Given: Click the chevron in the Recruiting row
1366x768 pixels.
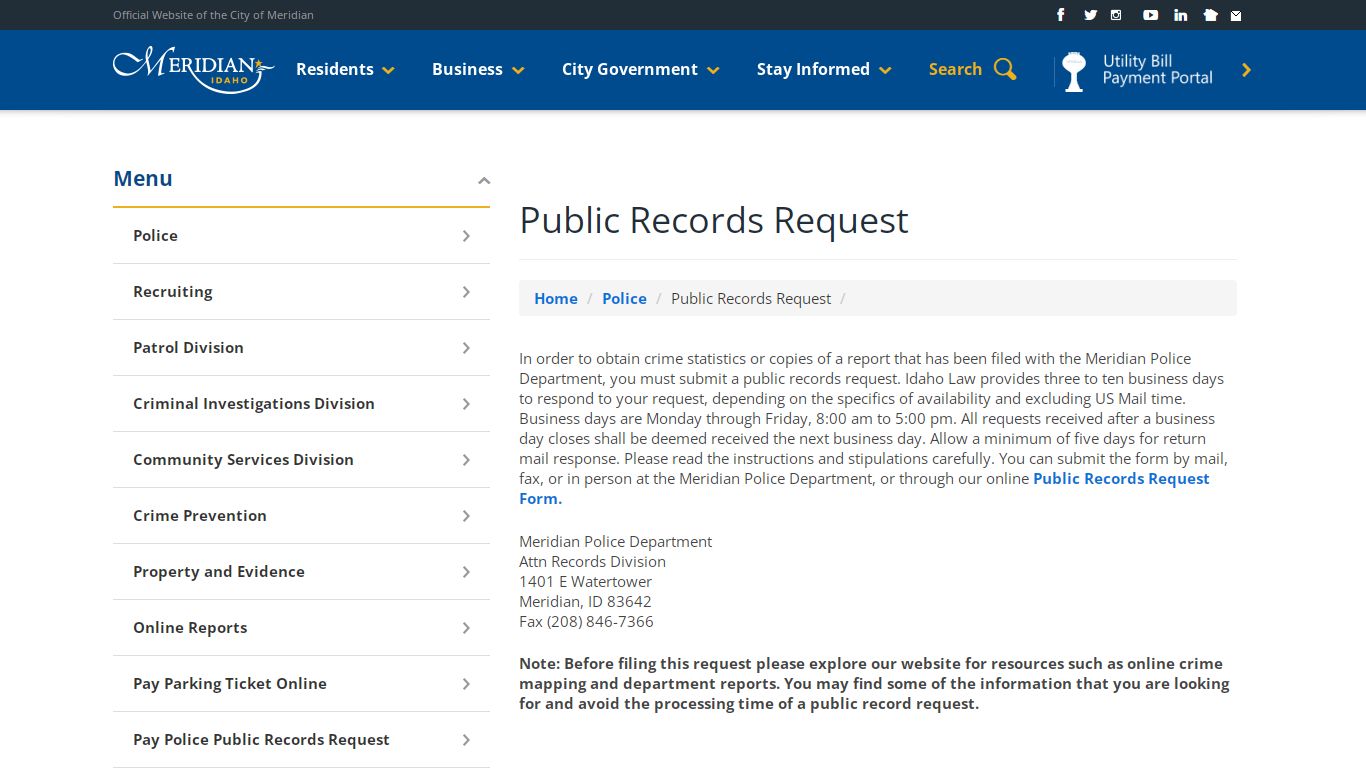Looking at the screenshot, I should (466, 292).
